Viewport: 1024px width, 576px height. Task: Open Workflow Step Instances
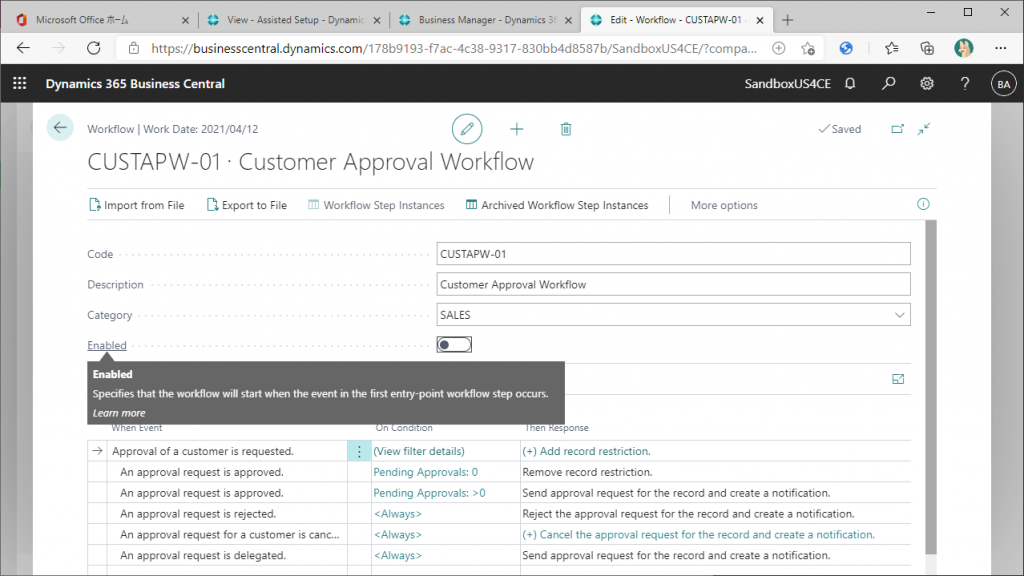376,205
